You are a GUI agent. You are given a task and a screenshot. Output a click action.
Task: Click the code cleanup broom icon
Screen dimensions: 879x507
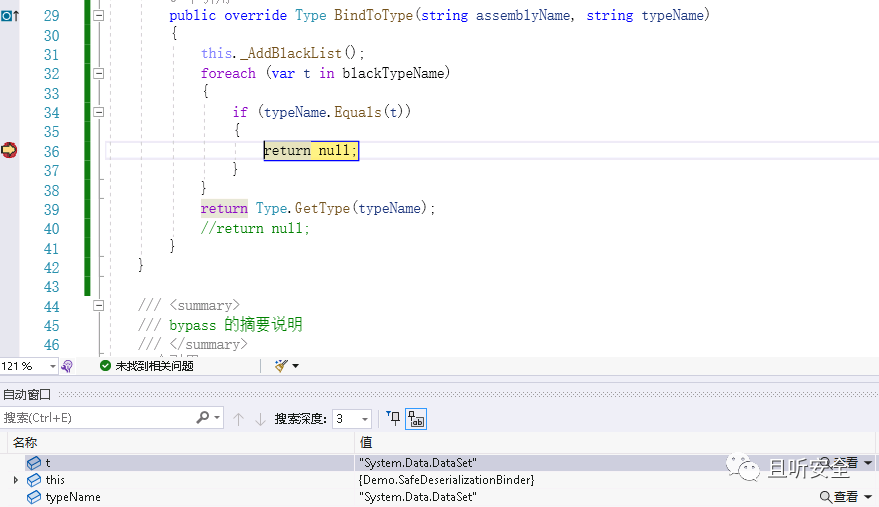click(281, 366)
